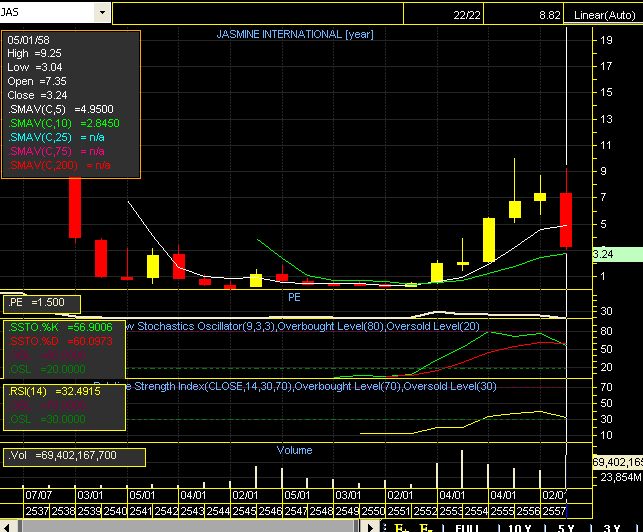Click the F- zoom-out icon
Image resolution: width=643 pixels, height=532 pixels.
pyautogui.click(x=426, y=528)
